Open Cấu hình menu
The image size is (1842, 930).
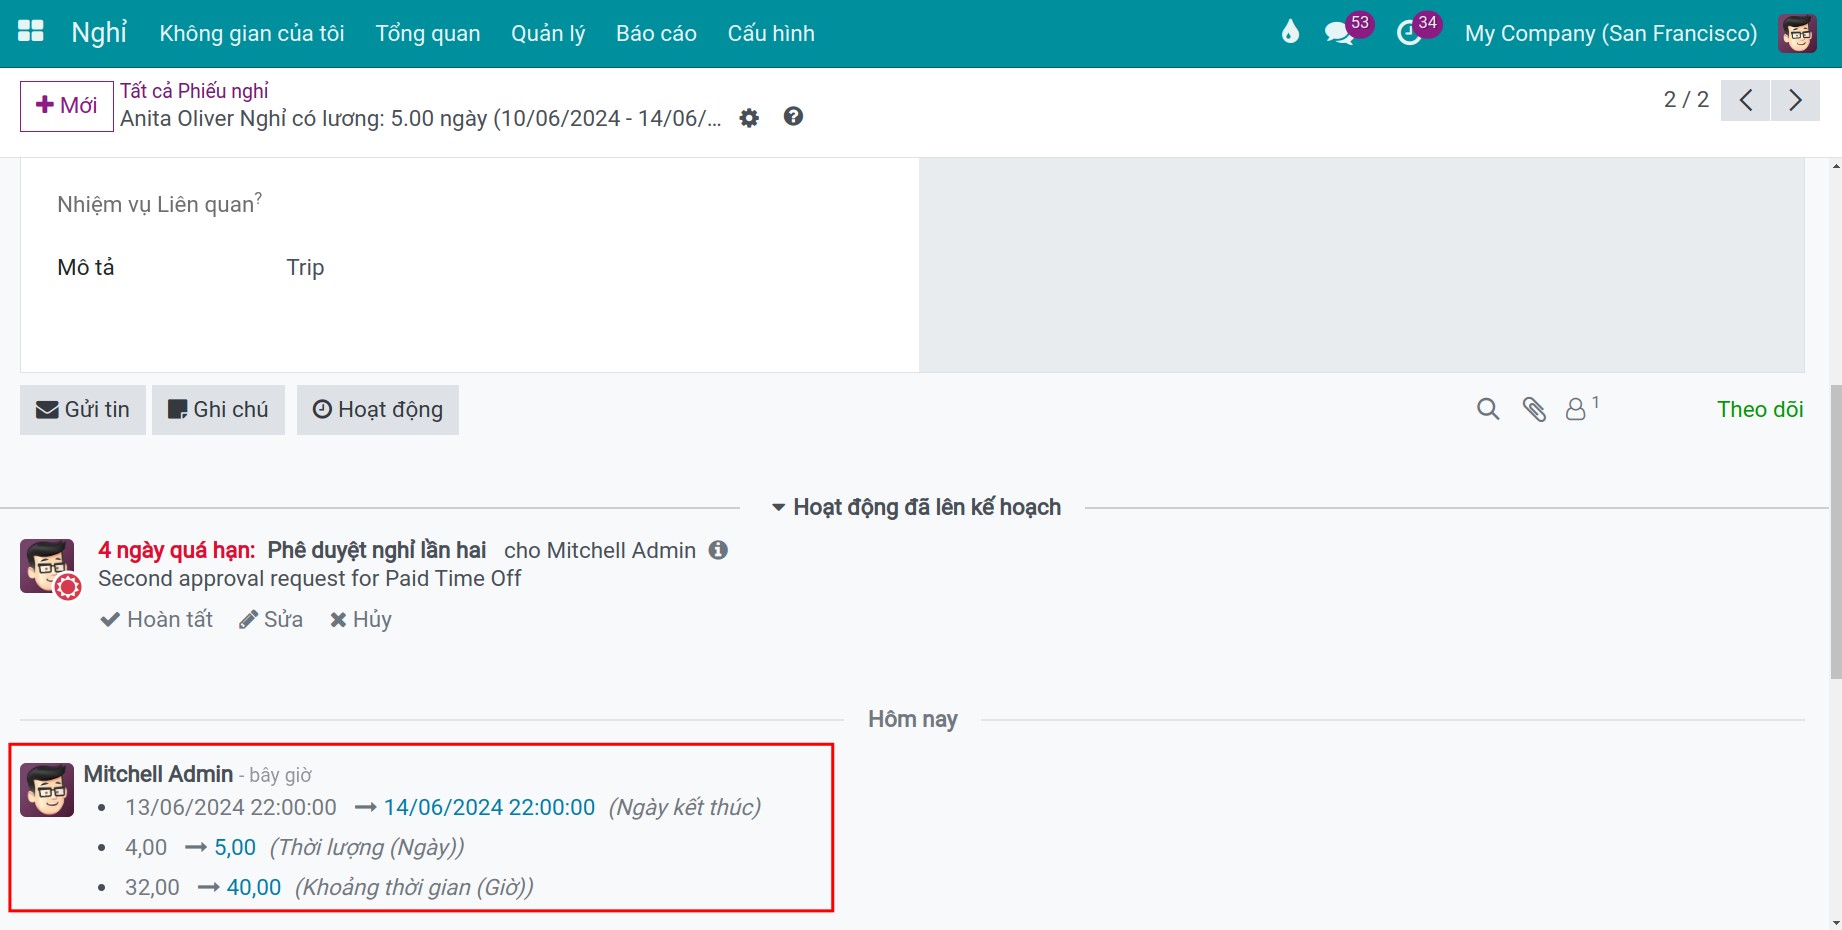point(771,33)
